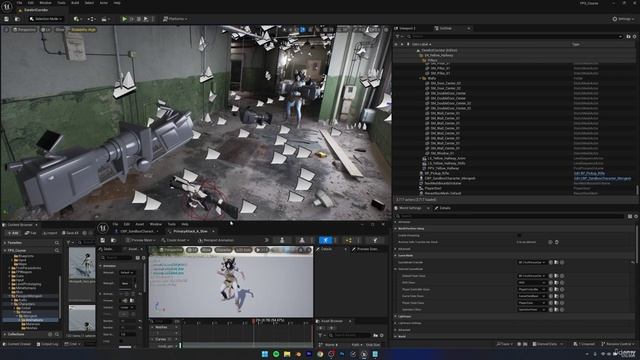Expand the Lightmass section in World Settings

(x=395, y=316)
